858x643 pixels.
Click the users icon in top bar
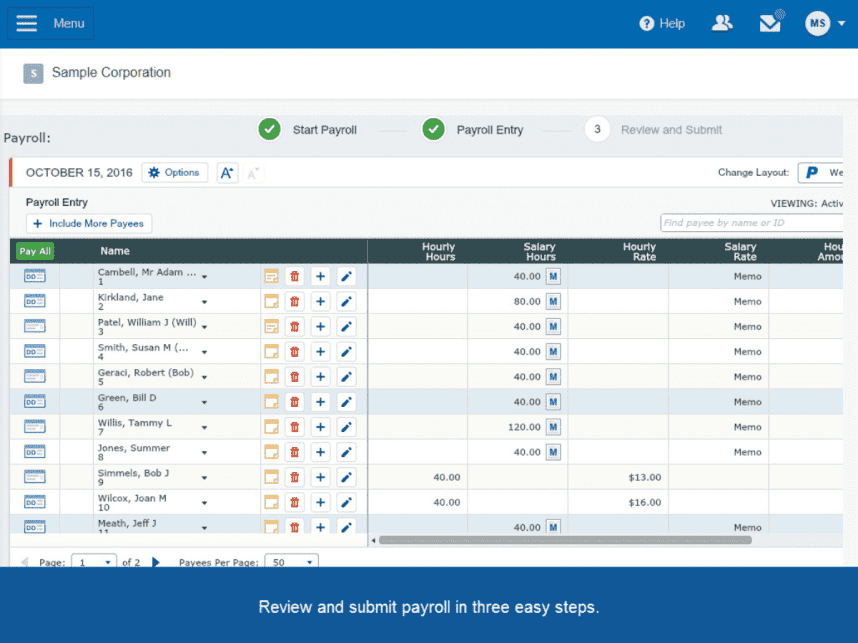pos(722,23)
